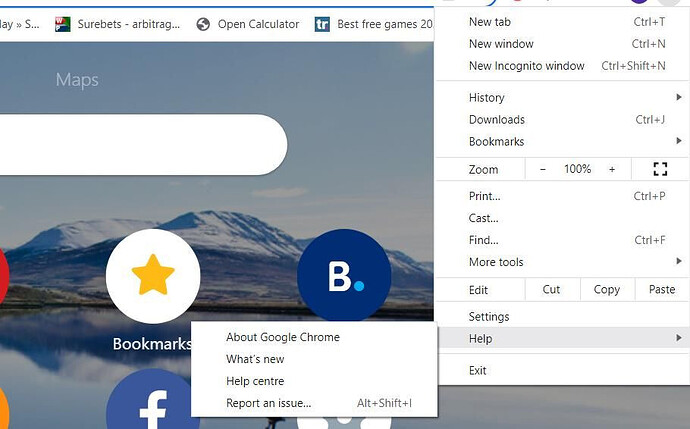Expand the History submenu

tap(562, 97)
